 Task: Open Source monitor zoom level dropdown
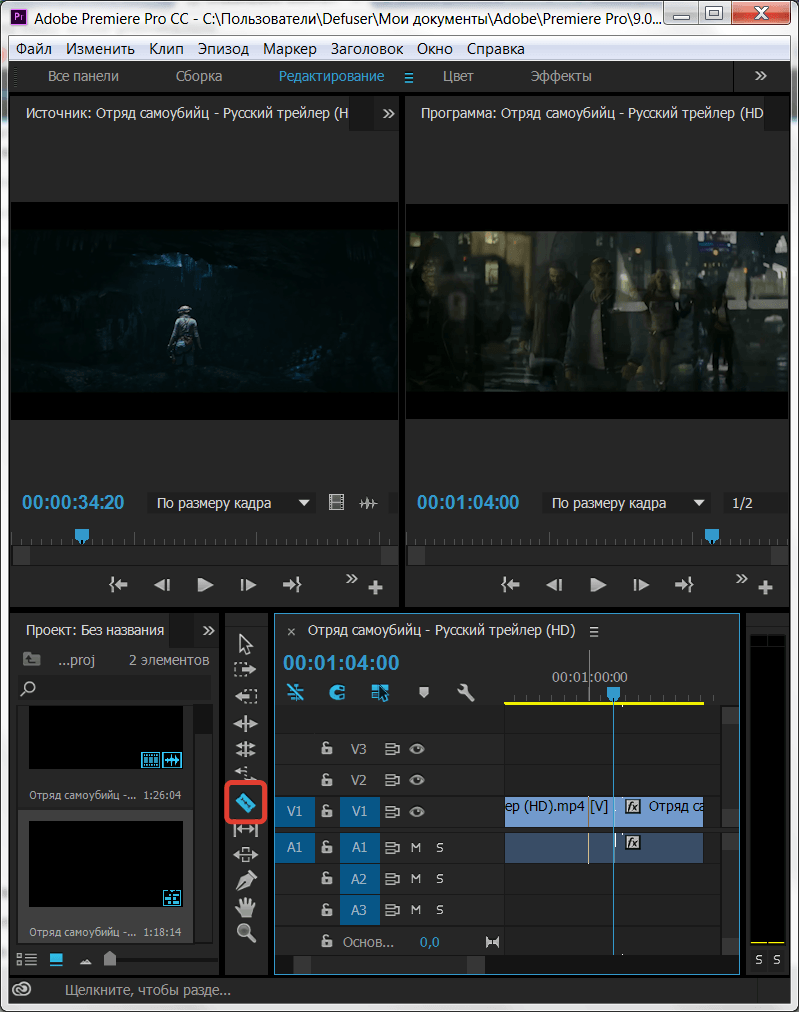point(232,503)
